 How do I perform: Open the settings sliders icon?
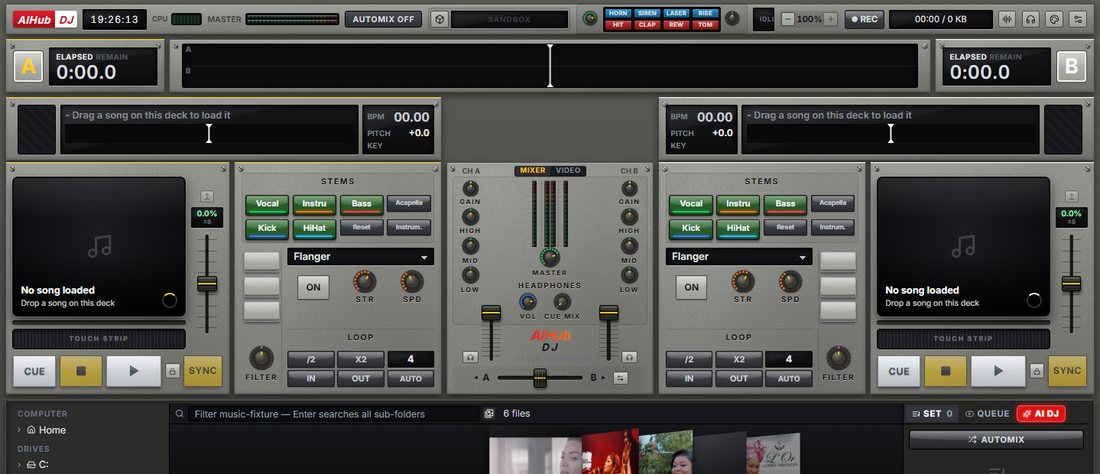point(1077,19)
